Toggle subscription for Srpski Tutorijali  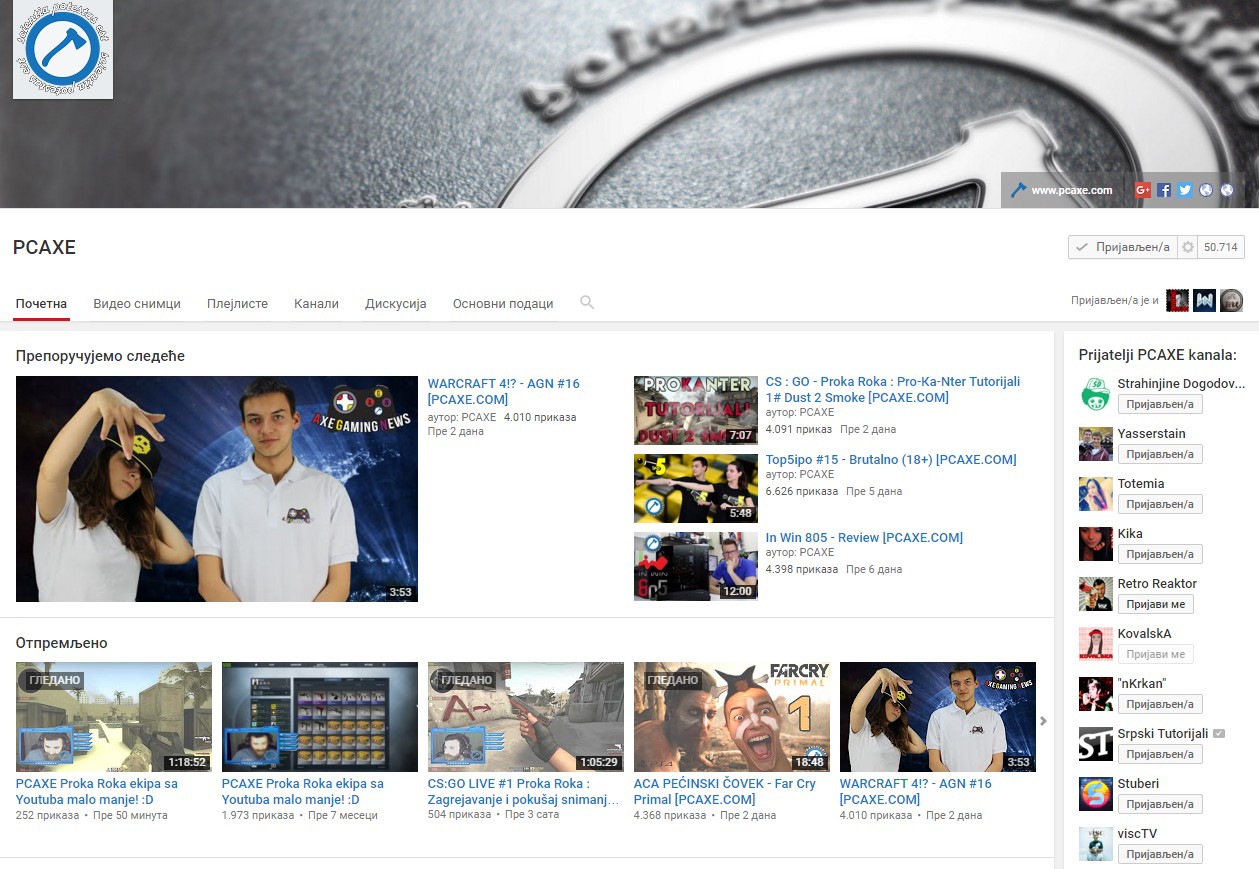click(x=1160, y=754)
